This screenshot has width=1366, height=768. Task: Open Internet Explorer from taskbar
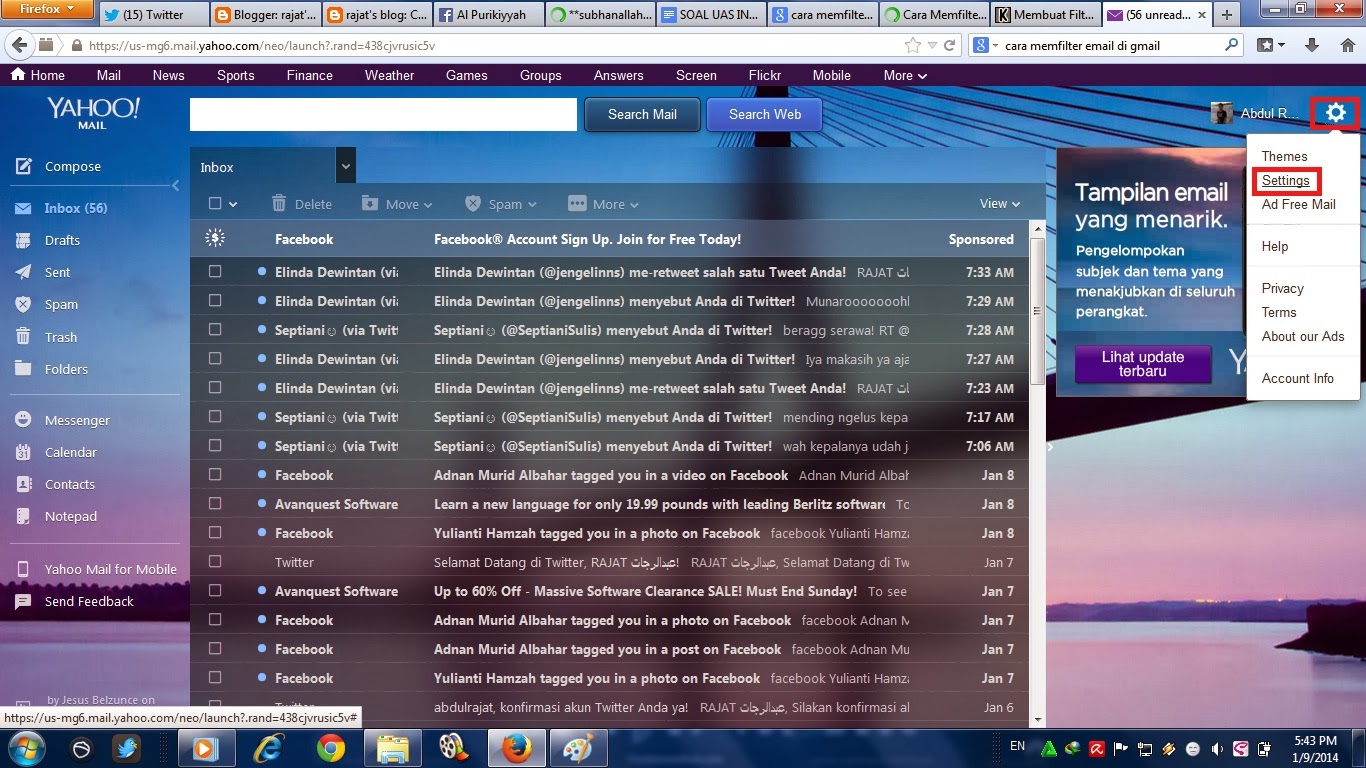click(x=268, y=748)
